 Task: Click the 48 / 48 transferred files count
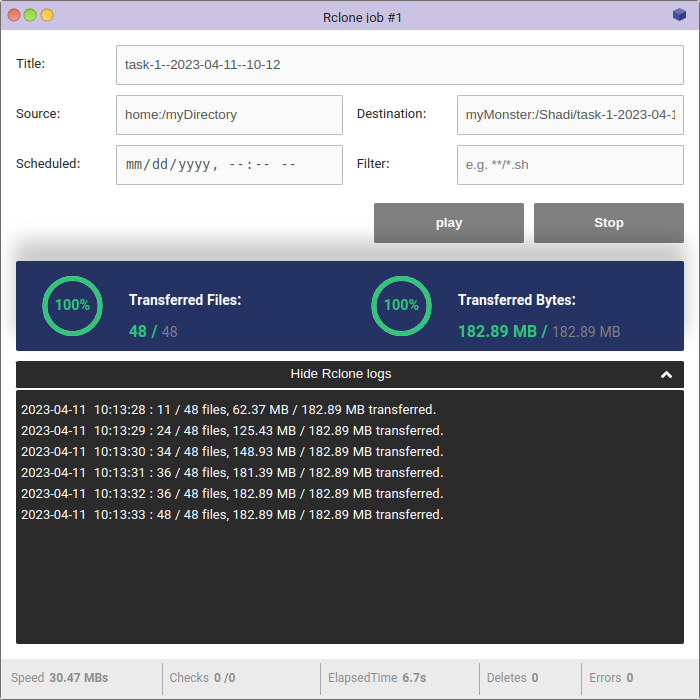coord(153,332)
